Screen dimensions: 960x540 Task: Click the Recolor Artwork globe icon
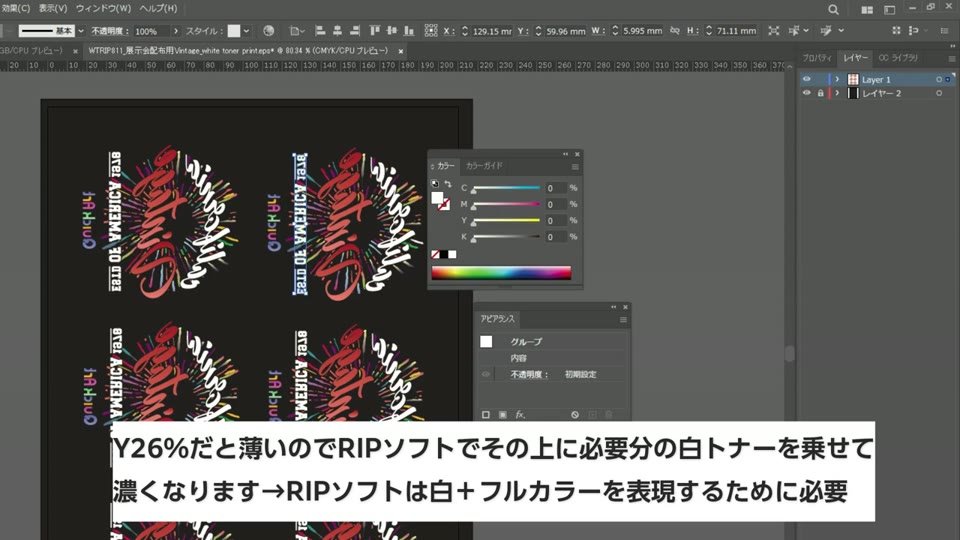coord(268,31)
